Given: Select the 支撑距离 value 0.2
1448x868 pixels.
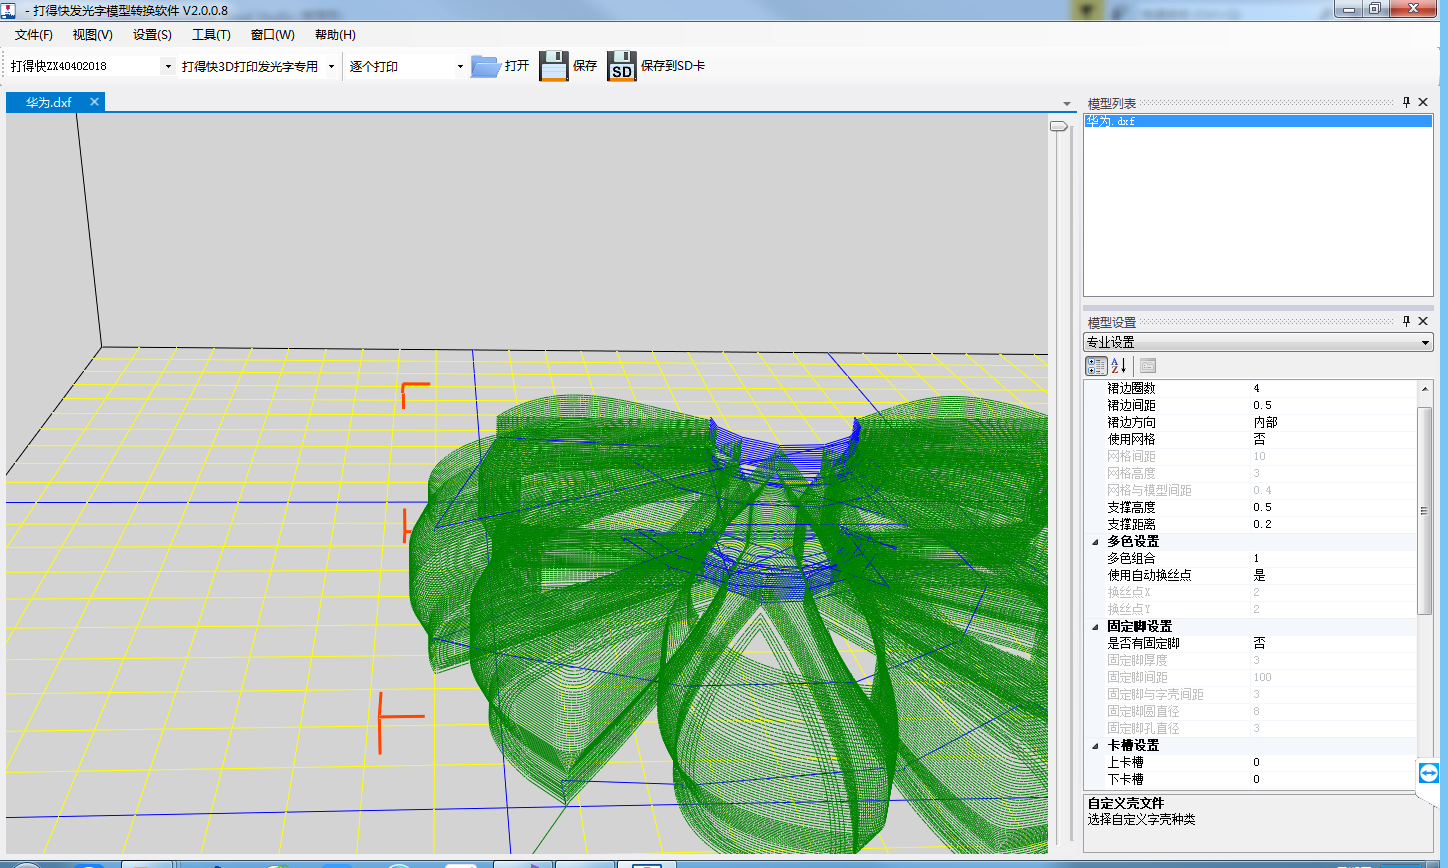Looking at the screenshot, I should pyautogui.click(x=1334, y=524).
